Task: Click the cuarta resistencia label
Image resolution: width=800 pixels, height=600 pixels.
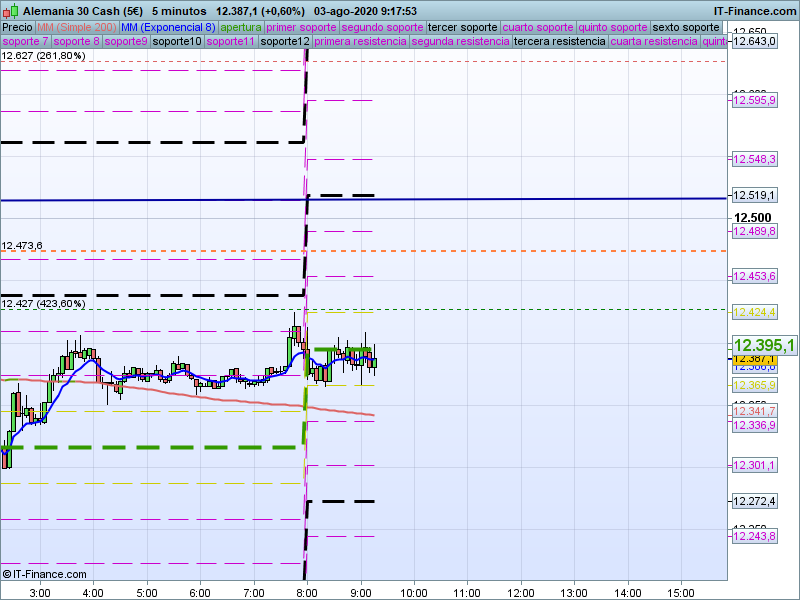Action: (x=654, y=42)
